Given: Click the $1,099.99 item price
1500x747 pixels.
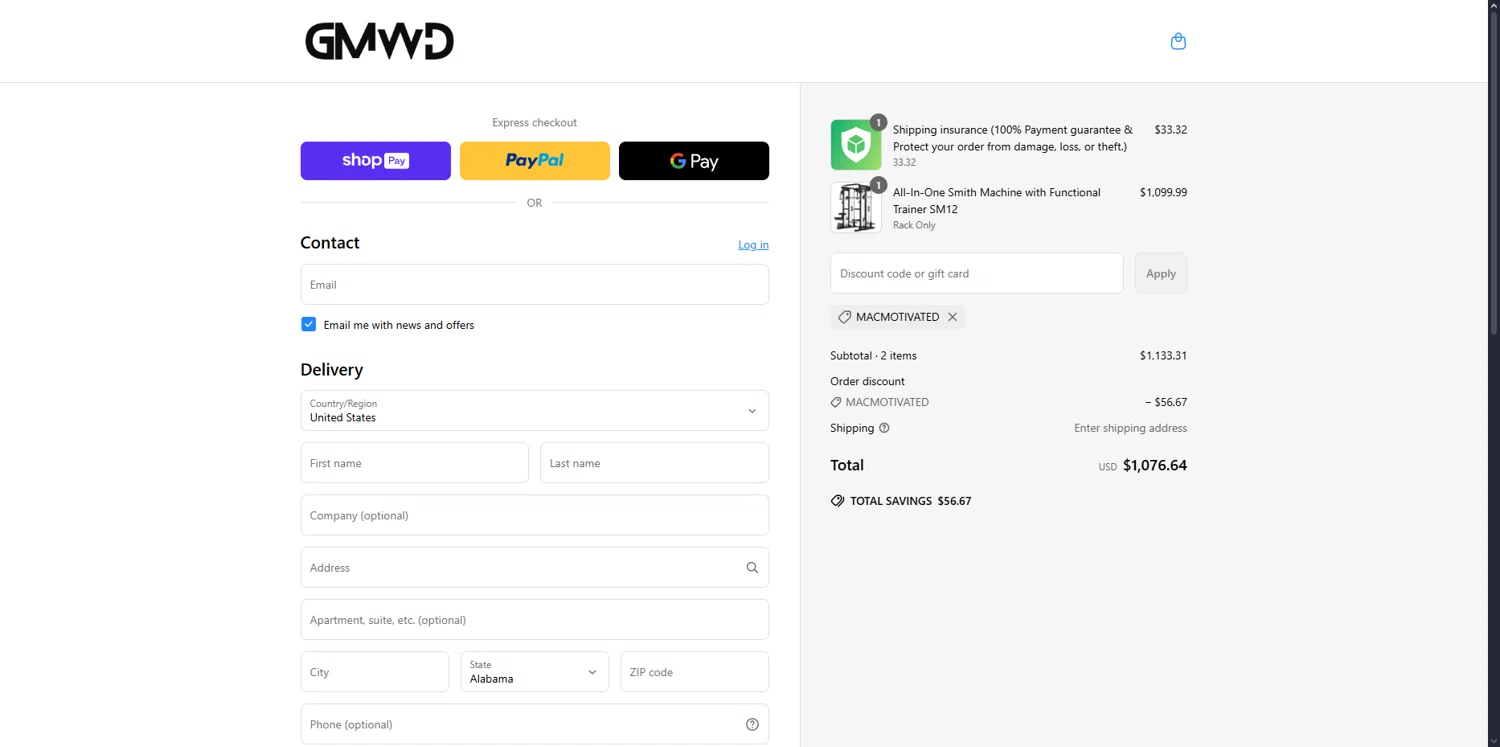Looking at the screenshot, I should [x=1163, y=192].
